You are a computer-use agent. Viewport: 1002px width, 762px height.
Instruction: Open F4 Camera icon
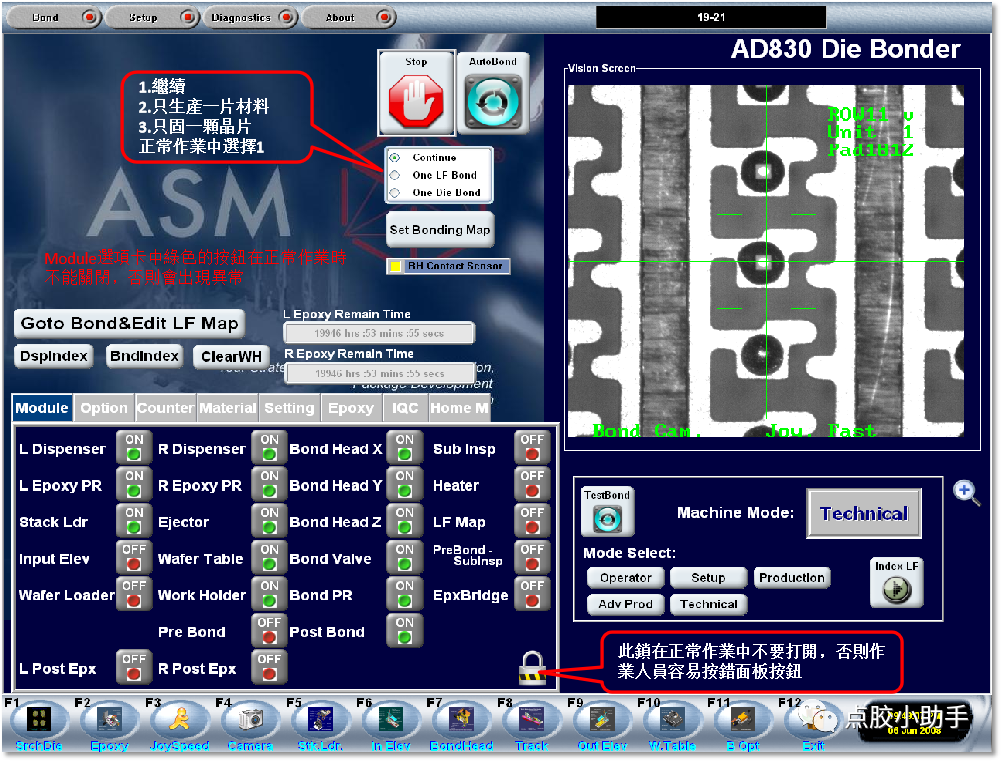coord(250,720)
